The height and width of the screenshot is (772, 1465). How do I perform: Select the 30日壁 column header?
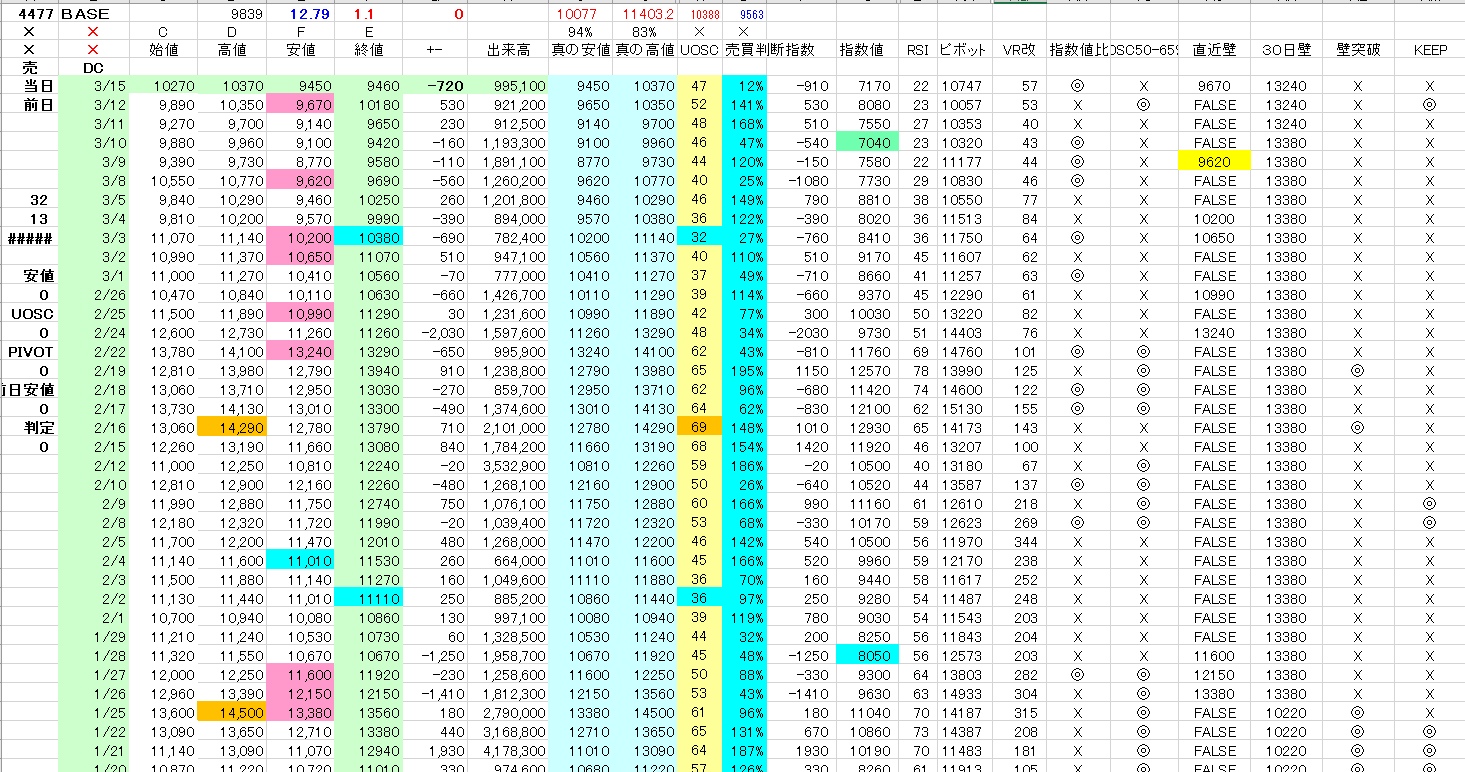coord(1285,49)
